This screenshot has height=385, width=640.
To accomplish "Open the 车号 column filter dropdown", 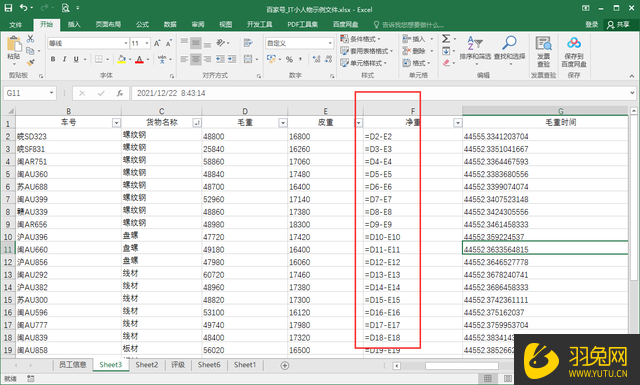I will pos(116,123).
